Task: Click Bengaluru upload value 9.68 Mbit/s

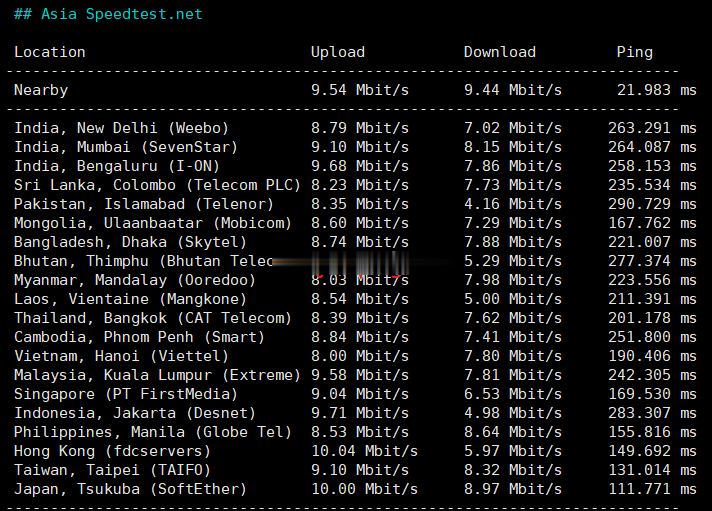Action: click(360, 166)
